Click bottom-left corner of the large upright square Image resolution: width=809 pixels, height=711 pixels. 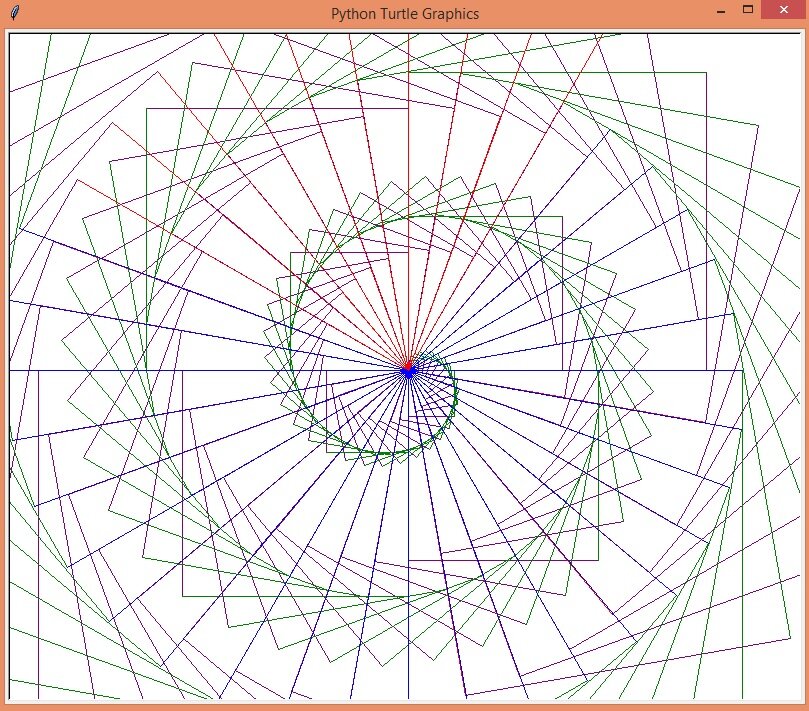point(183,596)
